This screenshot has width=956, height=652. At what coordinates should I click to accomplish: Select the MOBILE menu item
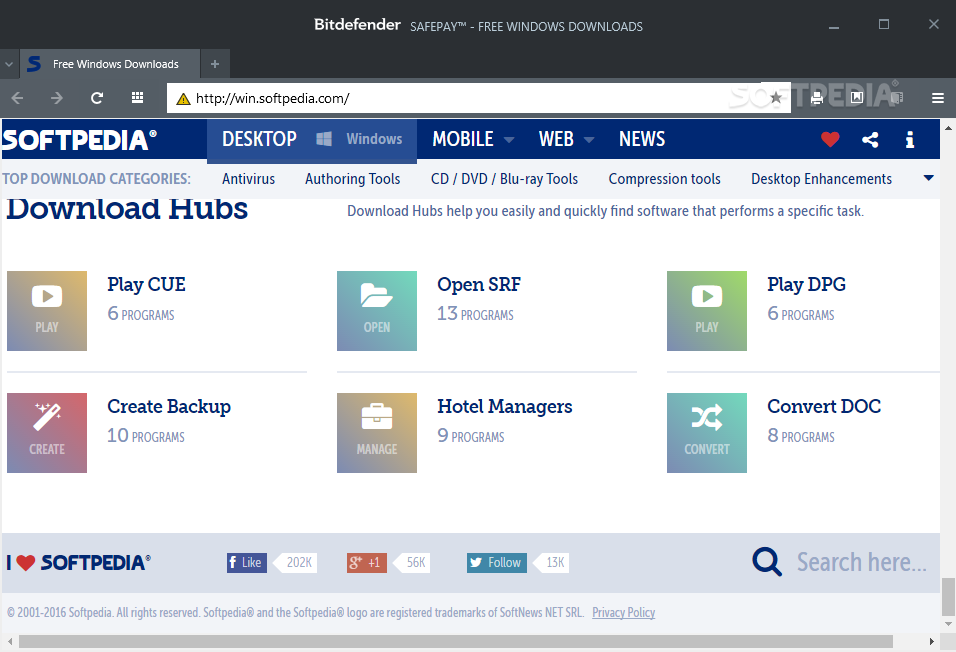(463, 139)
